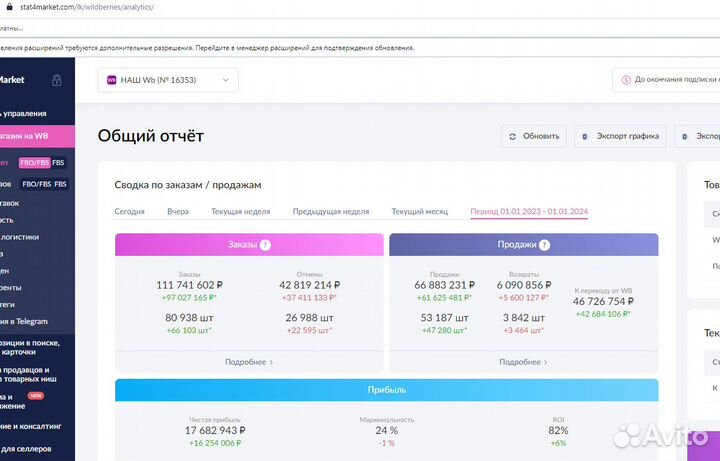Select the Сегодня period tab
Viewport: 720px width, 461px height.
coord(129,211)
